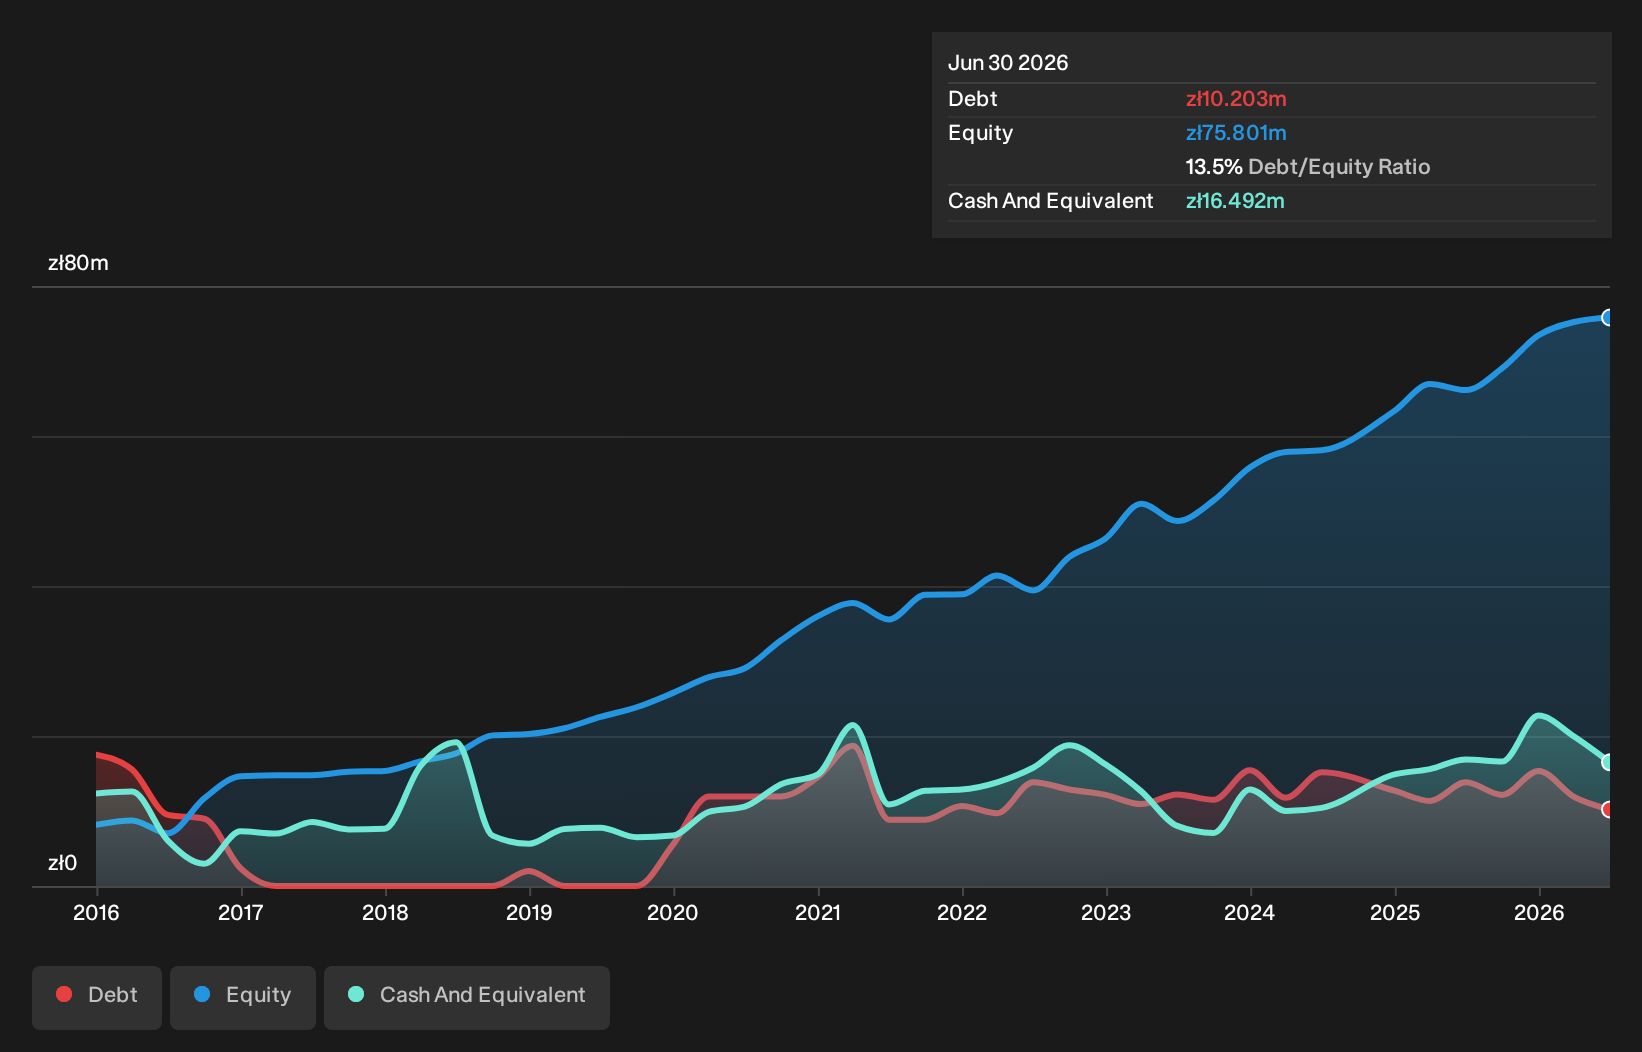Click Cash And Equivalent label in tooltip

(1051, 201)
